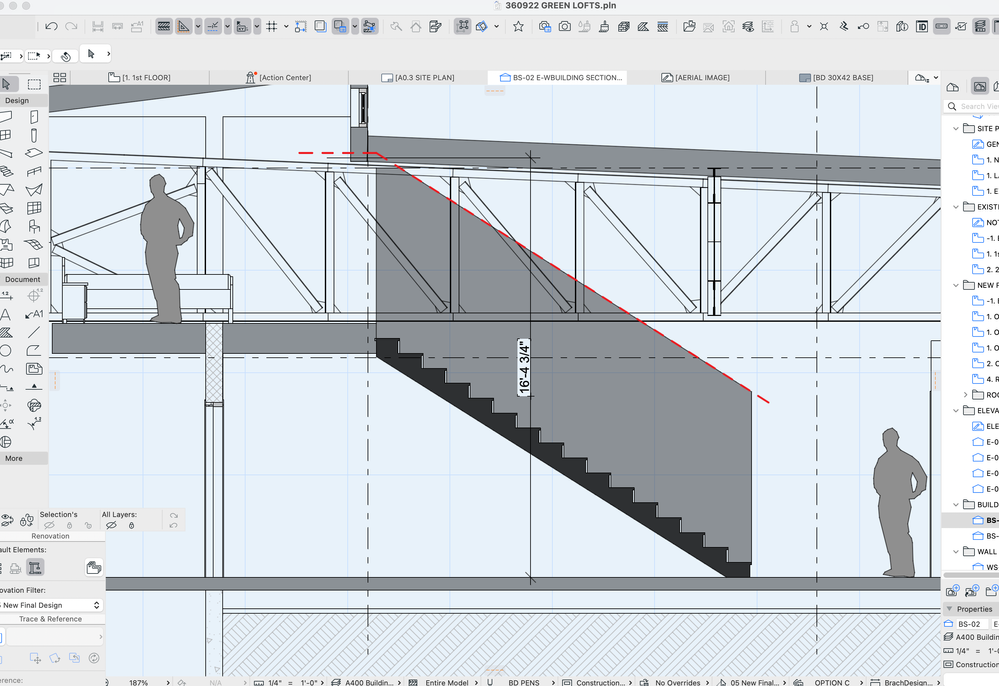Open the BD PENS pen set option

point(524,682)
